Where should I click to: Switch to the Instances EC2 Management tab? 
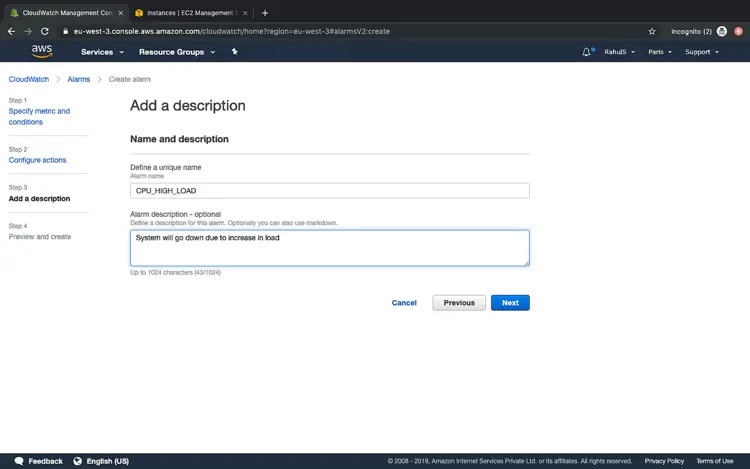(x=190, y=13)
